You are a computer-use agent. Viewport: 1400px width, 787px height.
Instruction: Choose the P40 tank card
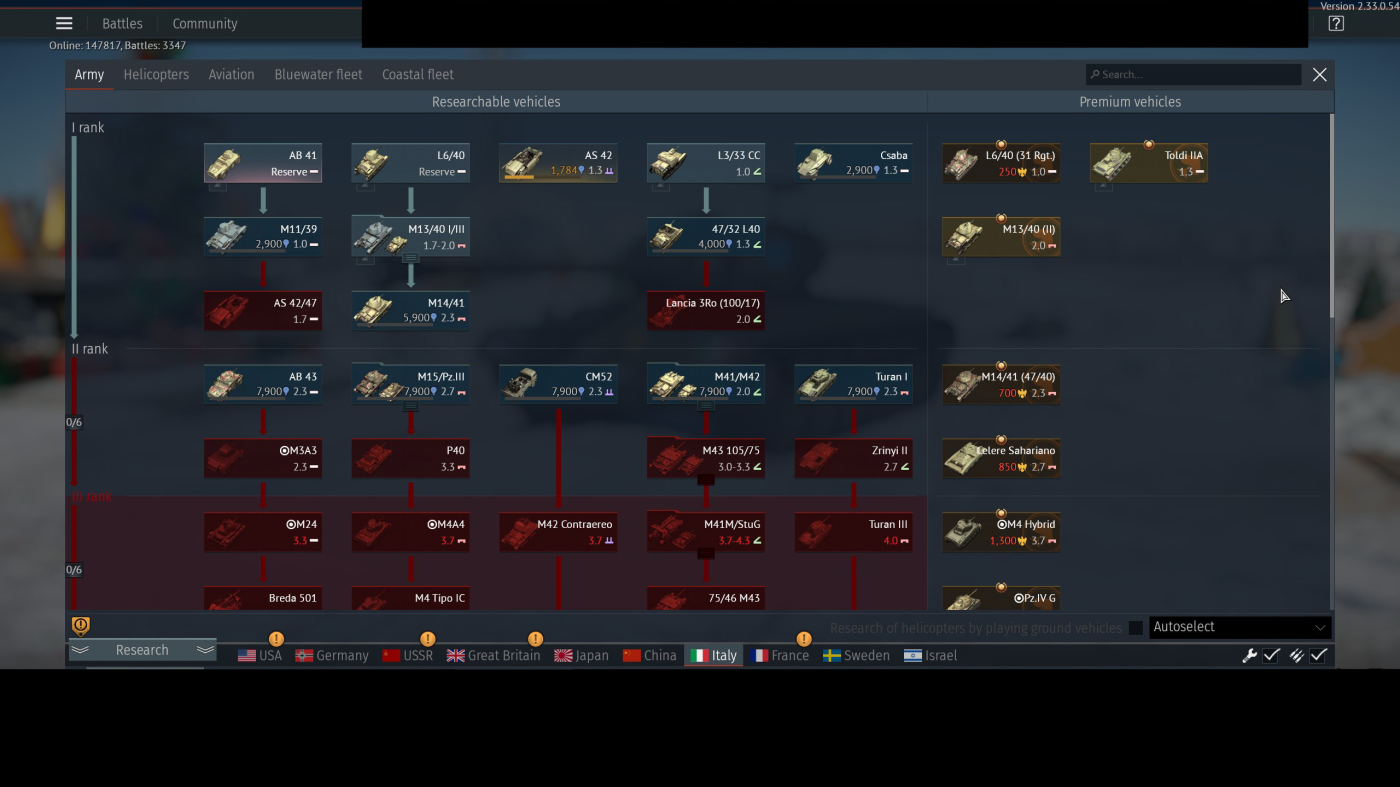410,458
